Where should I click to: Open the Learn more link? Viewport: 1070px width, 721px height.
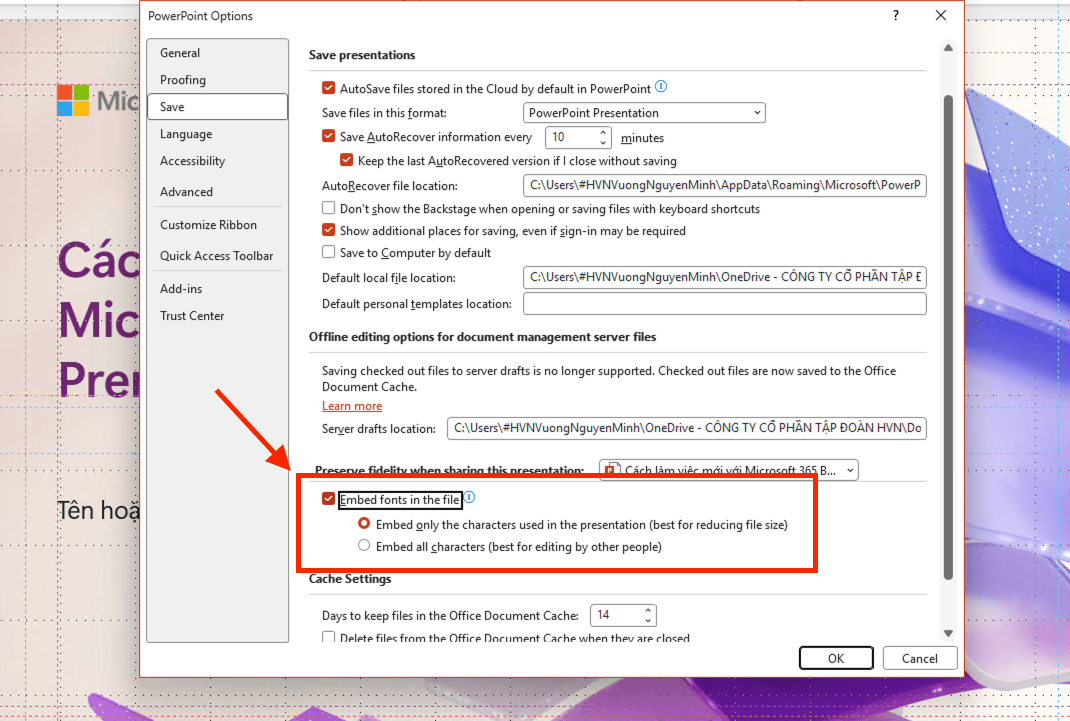352,406
